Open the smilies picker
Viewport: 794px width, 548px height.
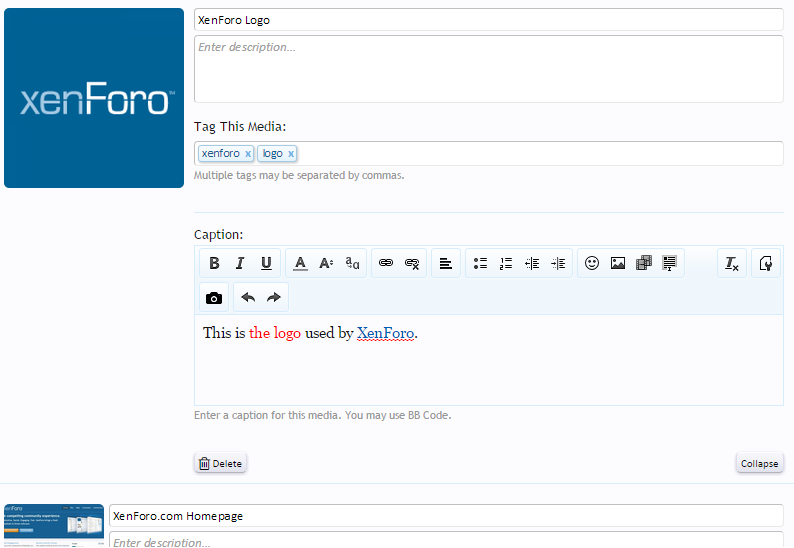[592, 264]
